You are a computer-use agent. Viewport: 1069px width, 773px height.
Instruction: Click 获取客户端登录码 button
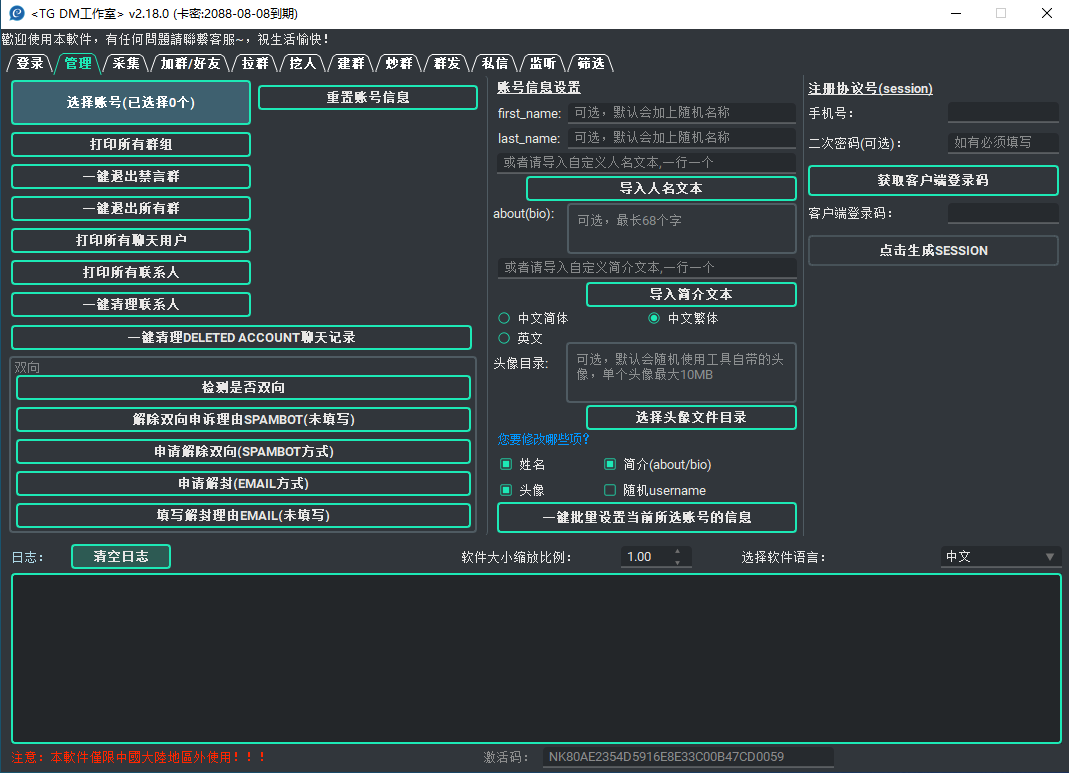coord(933,181)
